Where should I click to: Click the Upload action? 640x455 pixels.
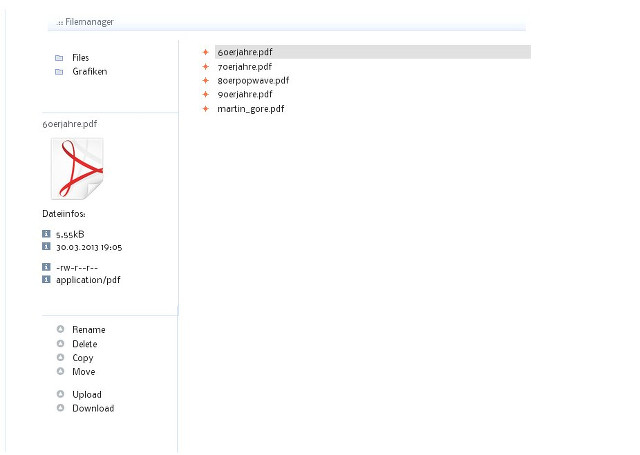point(87,395)
